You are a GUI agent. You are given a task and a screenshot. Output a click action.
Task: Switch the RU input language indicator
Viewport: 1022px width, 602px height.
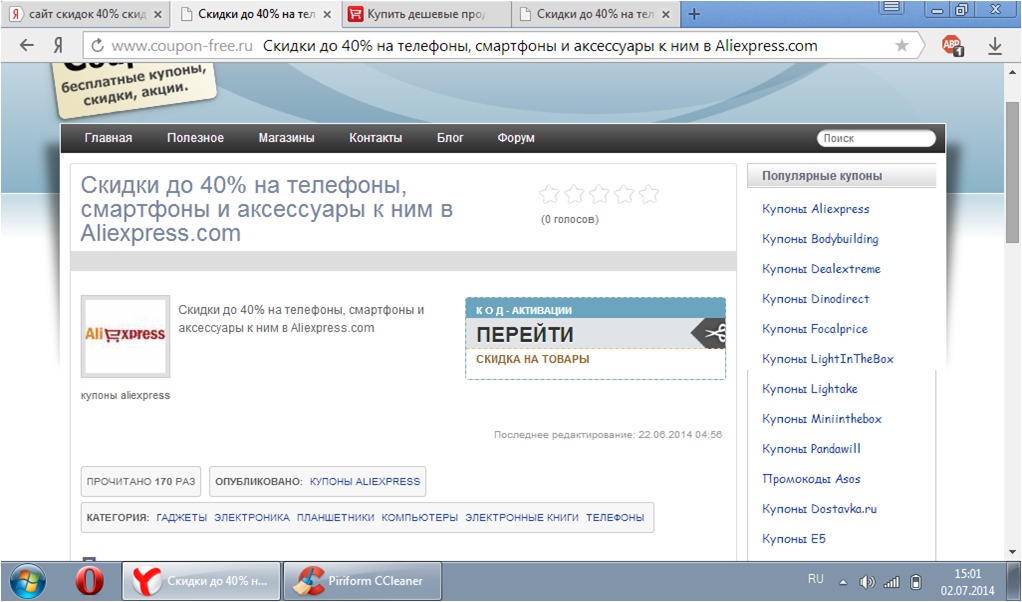point(815,579)
